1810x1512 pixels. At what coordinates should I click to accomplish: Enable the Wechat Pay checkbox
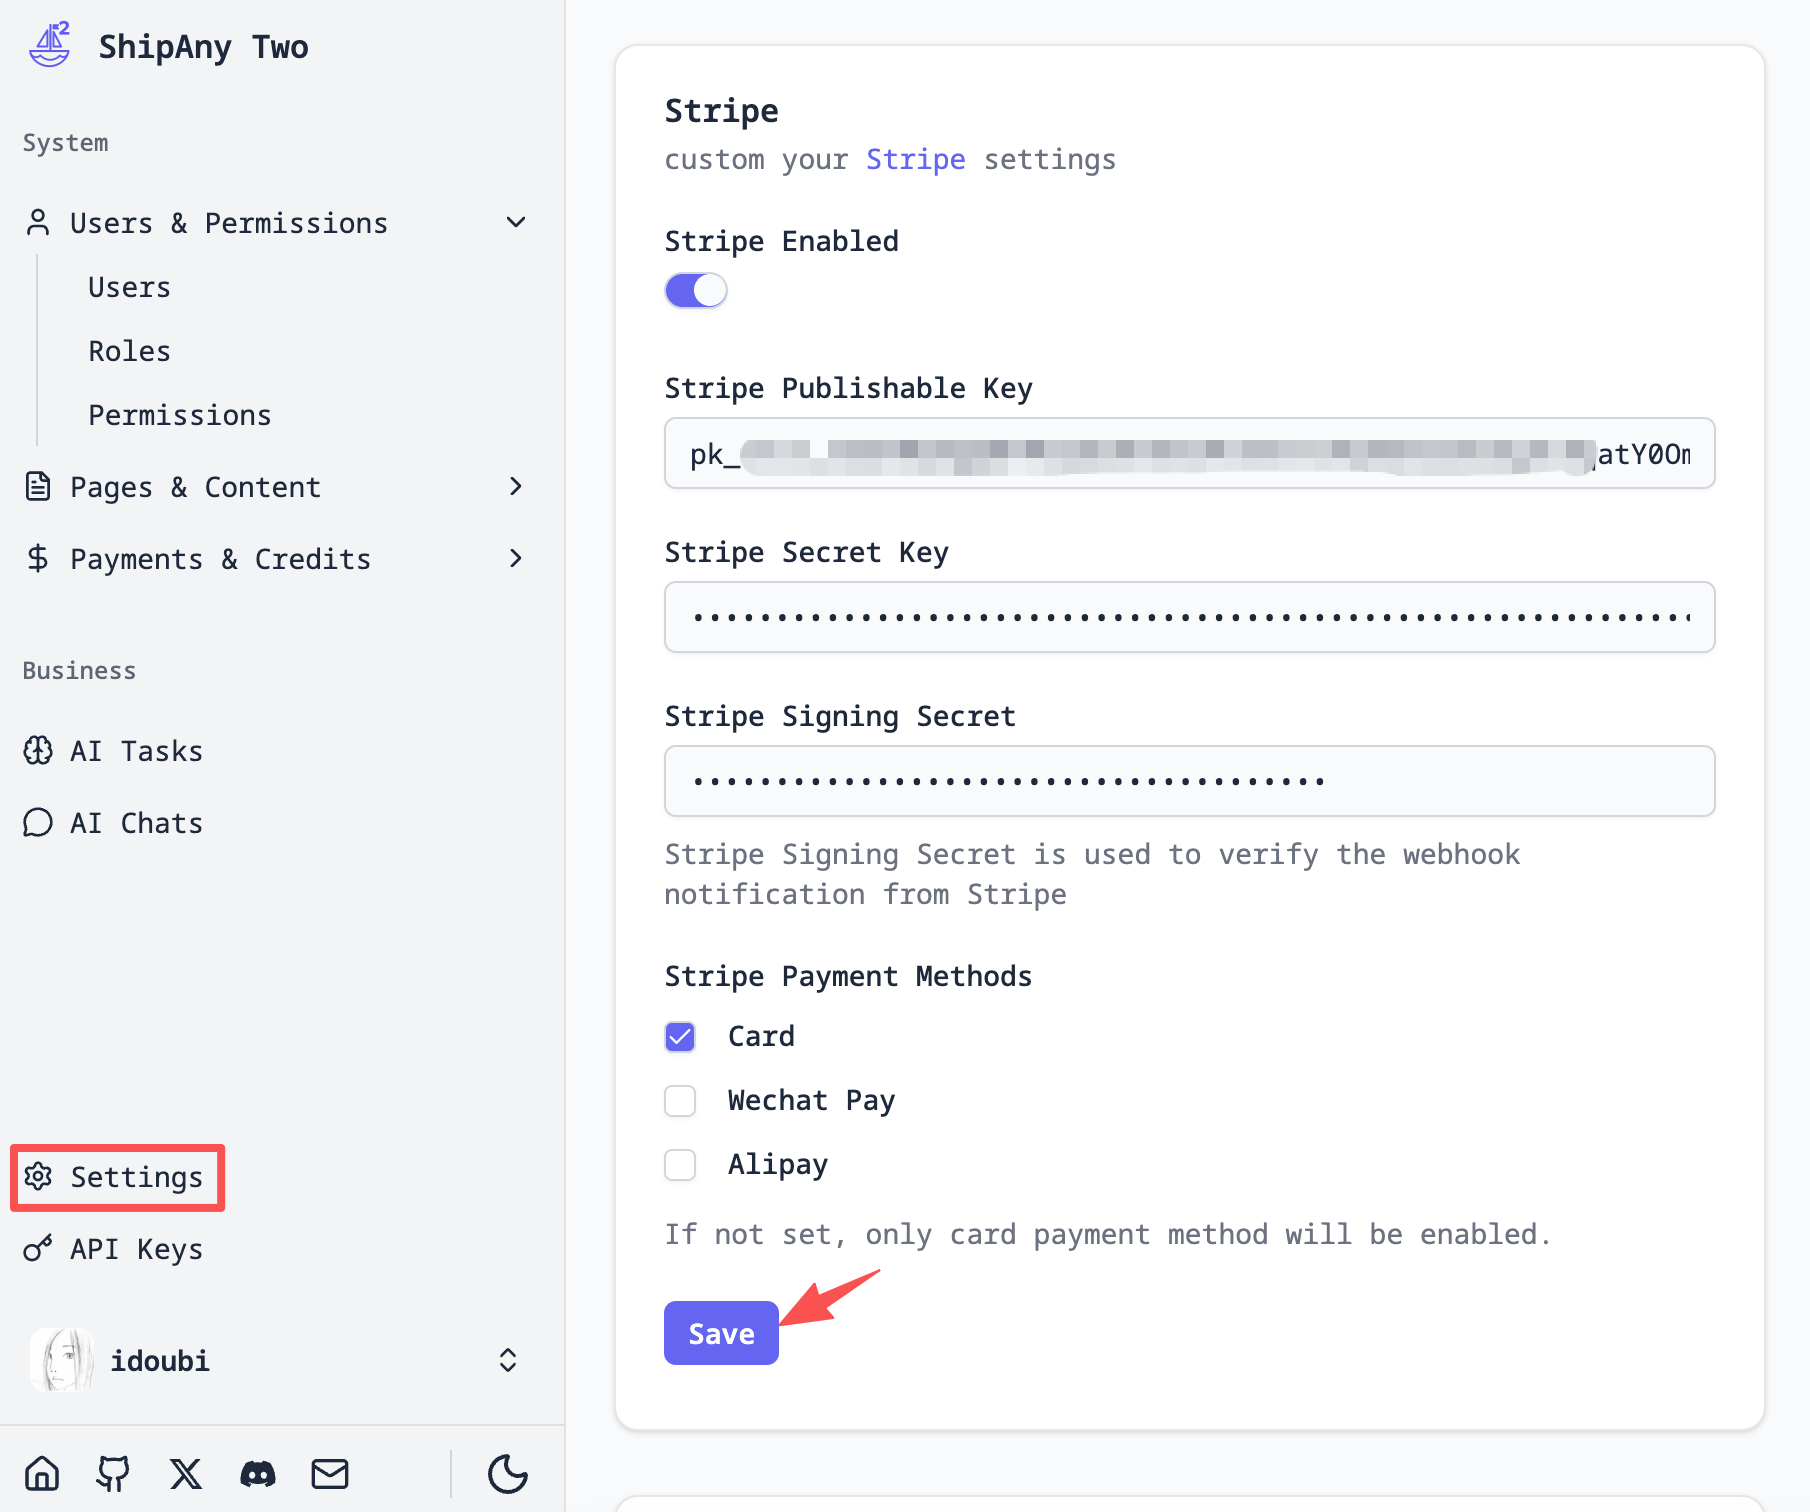tap(681, 1101)
